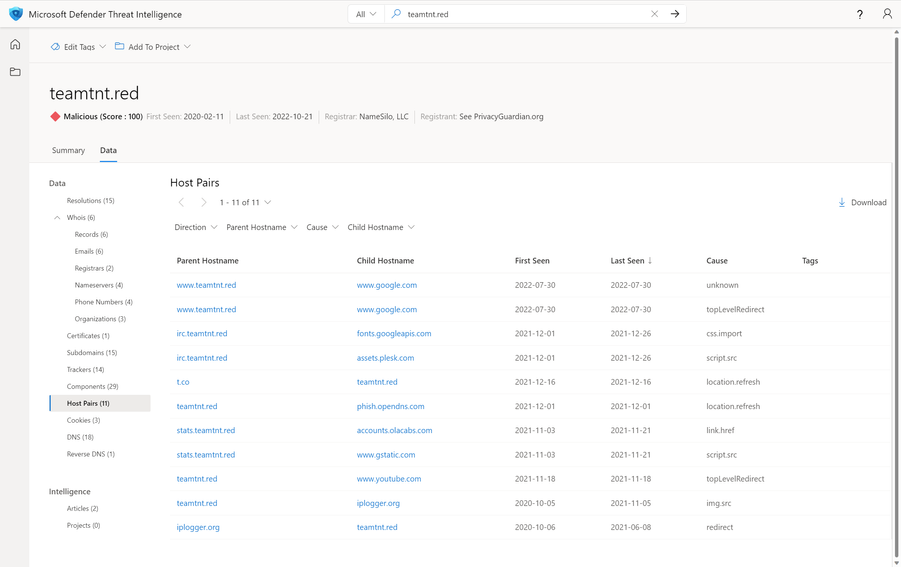Open the Child Hostname filter dropdown
The height and width of the screenshot is (567, 901).
pyautogui.click(x=381, y=227)
